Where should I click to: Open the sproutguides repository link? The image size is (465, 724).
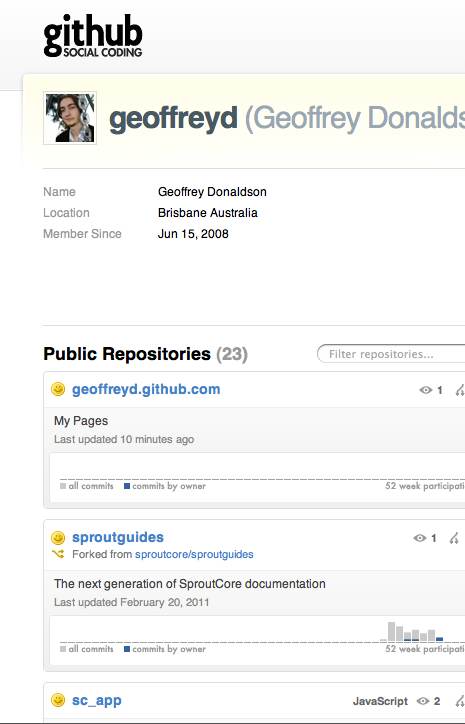pos(118,537)
